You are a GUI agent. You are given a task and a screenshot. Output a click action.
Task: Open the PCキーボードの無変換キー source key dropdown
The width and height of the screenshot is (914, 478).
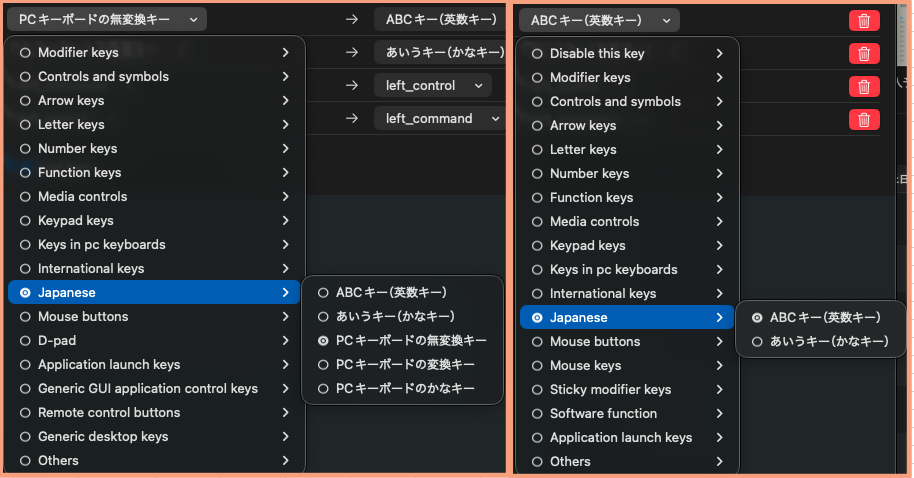[x=108, y=19]
